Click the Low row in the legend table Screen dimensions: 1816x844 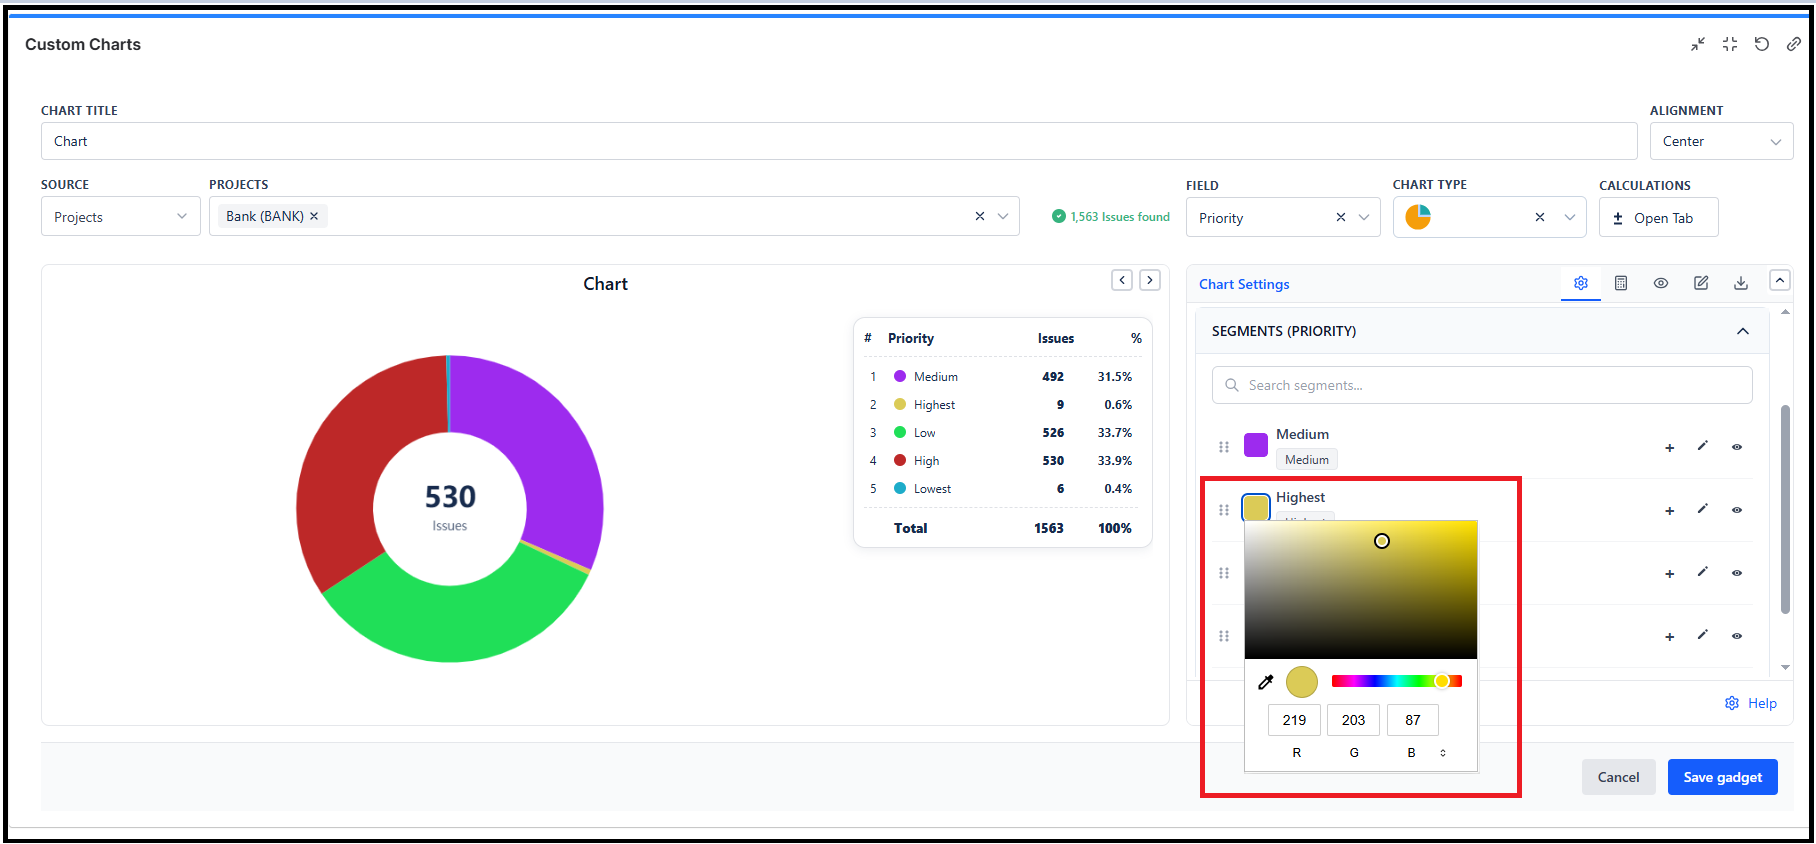point(1002,433)
